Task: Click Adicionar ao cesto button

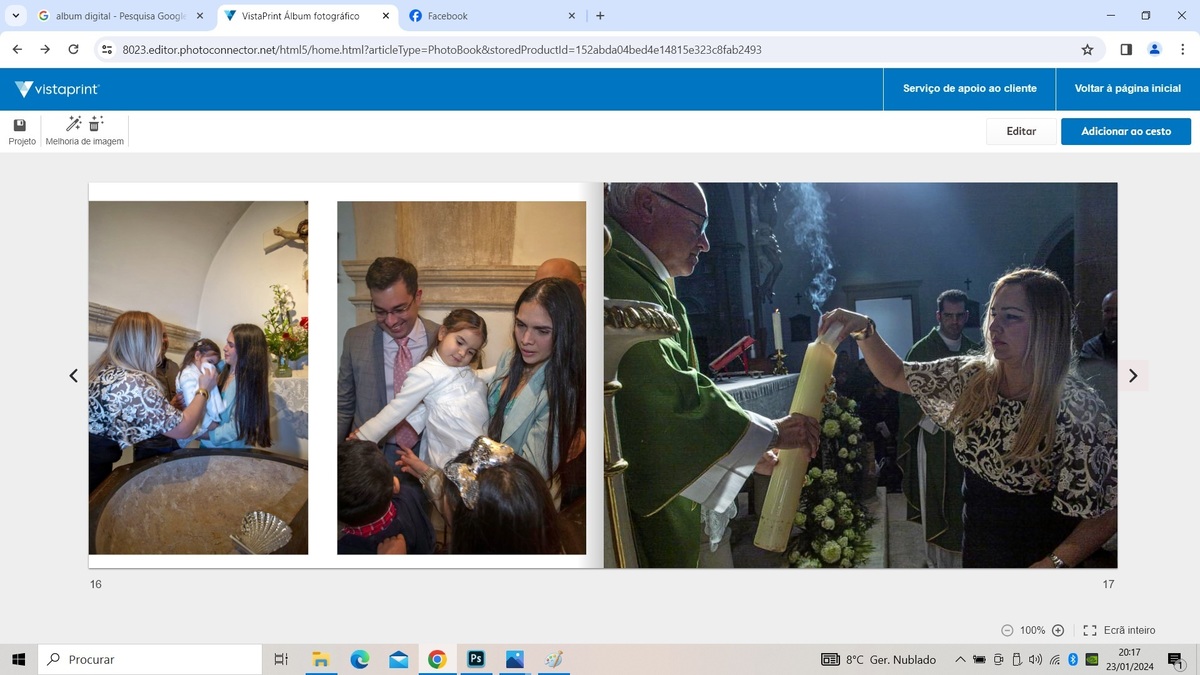Action: (1125, 131)
